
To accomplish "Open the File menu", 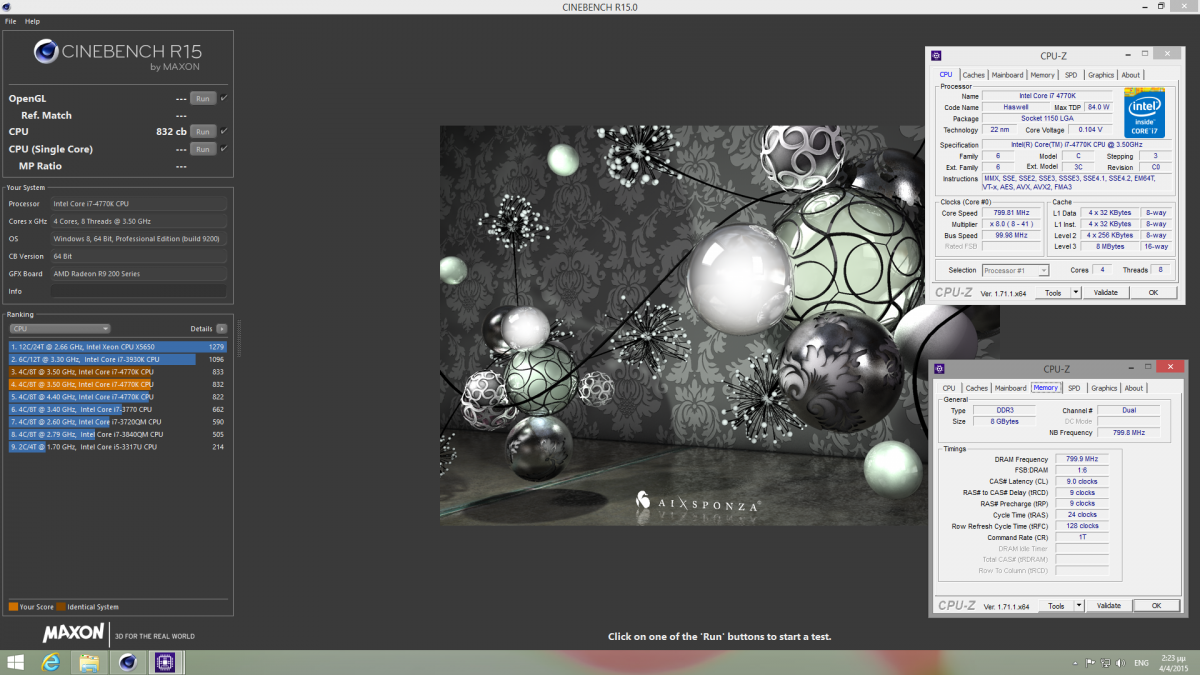I will pyautogui.click(x=11, y=21).
